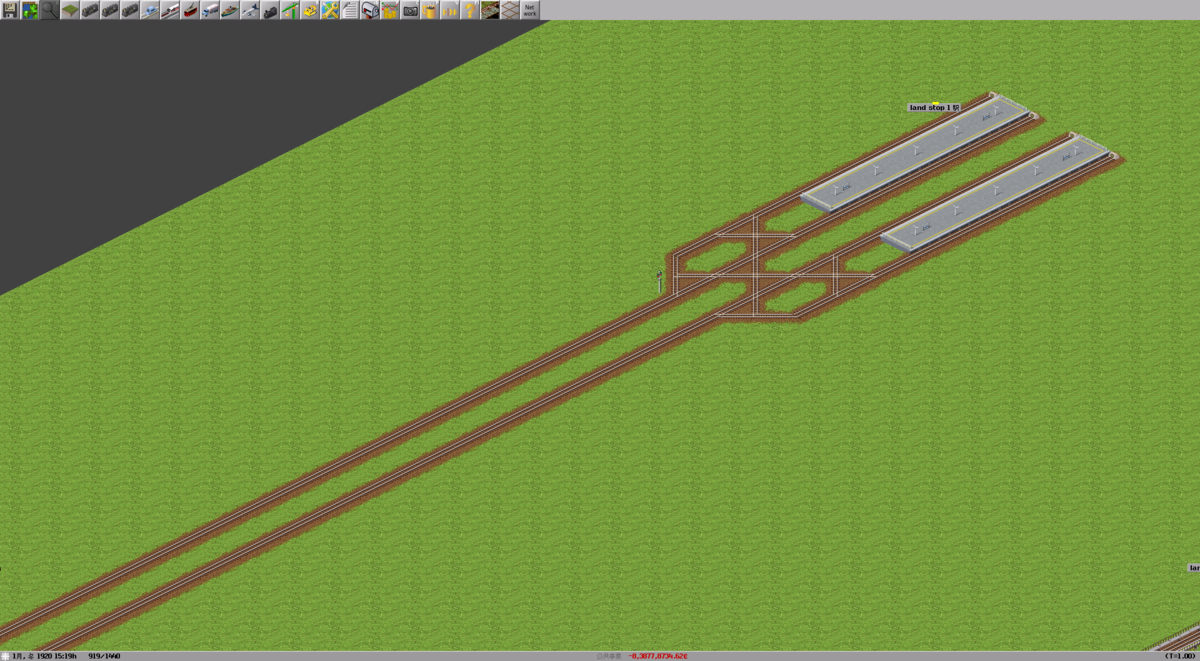
Task: Open the mailbox message center
Action: pyautogui.click(x=370, y=10)
